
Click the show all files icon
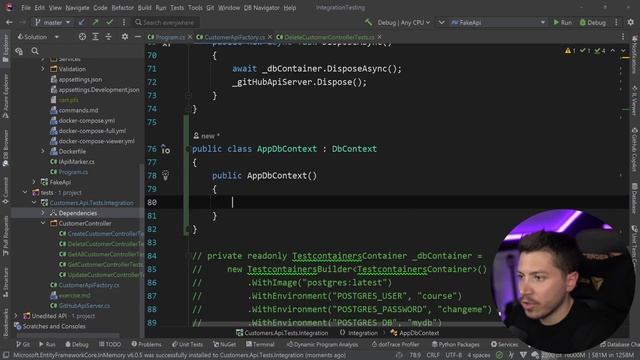coord(19,51)
